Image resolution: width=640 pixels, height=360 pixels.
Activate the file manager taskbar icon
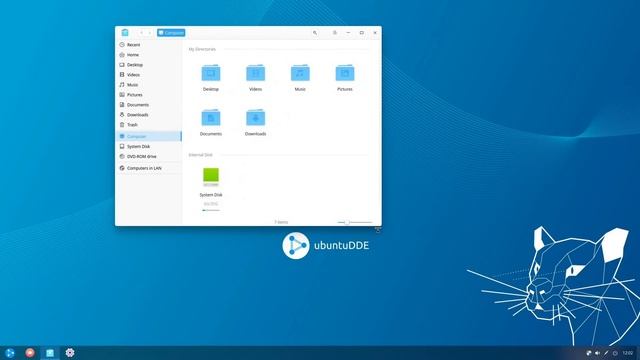[50, 353]
